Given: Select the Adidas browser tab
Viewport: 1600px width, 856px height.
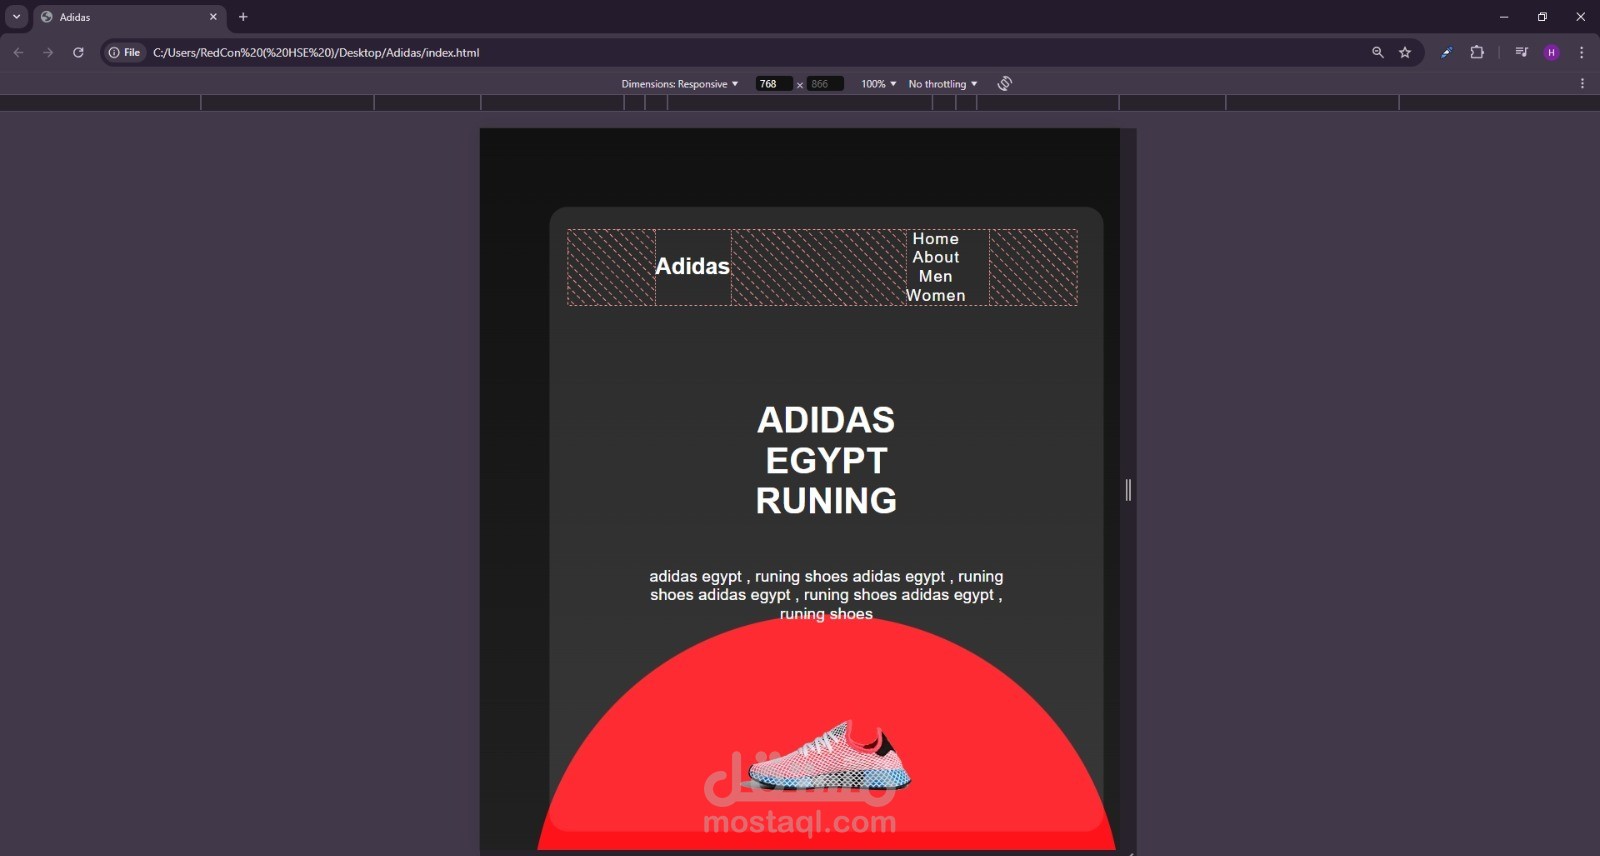Looking at the screenshot, I should coord(130,17).
